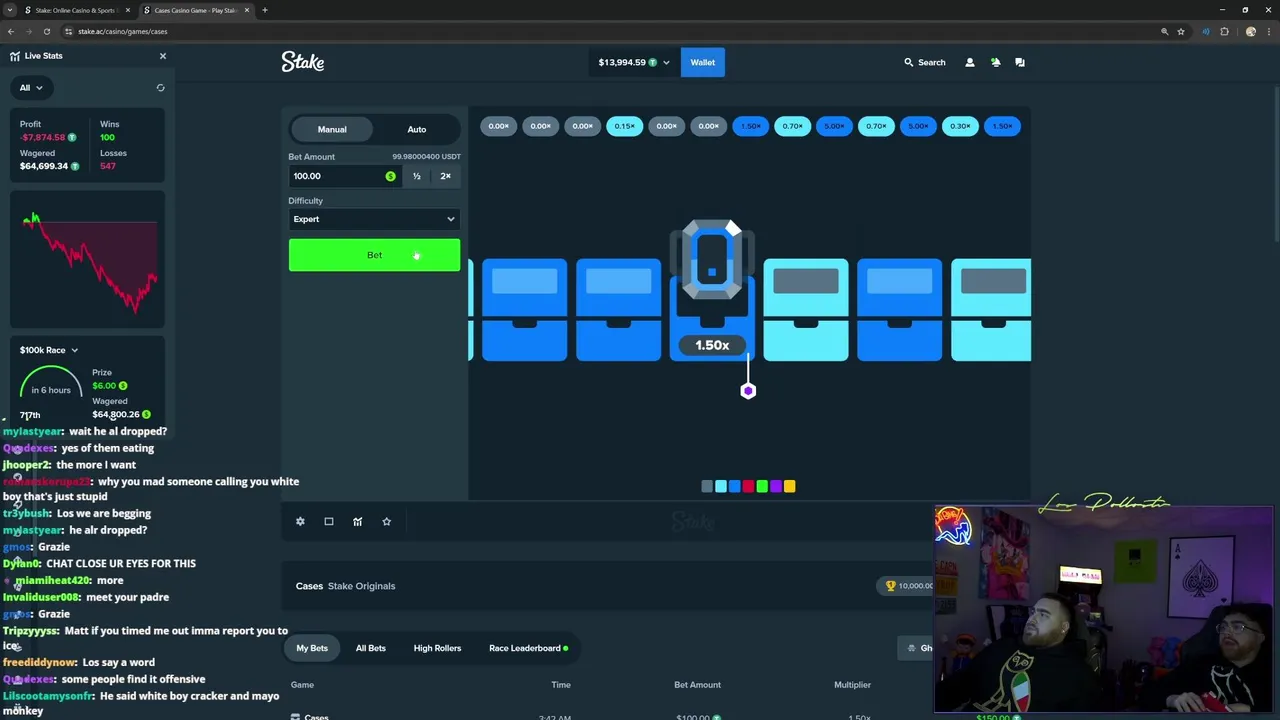Open notifications bell icon
Screen dimensions: 1280x720
[995, 62]
